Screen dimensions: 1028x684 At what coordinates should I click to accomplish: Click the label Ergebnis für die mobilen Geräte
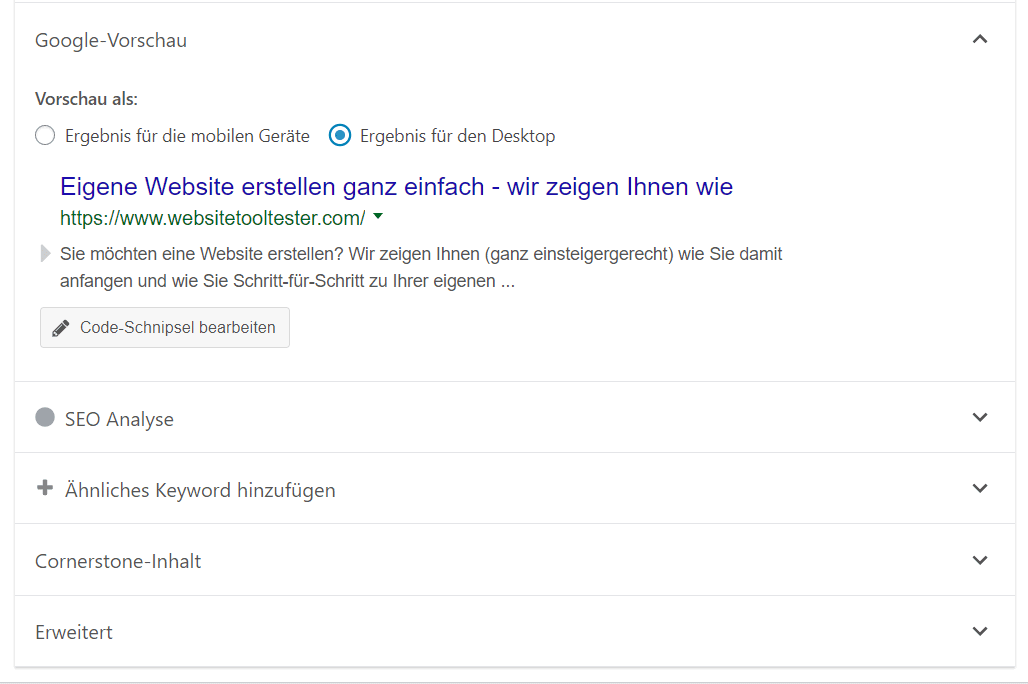point(188,136)
